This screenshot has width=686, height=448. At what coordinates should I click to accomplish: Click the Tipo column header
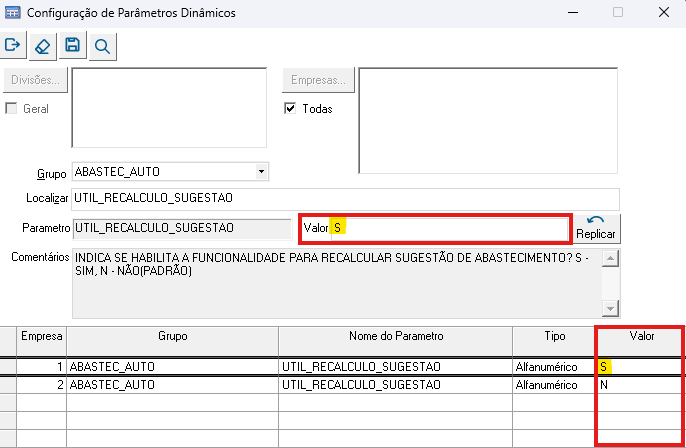pyautogui.click(x=553, y=337)
